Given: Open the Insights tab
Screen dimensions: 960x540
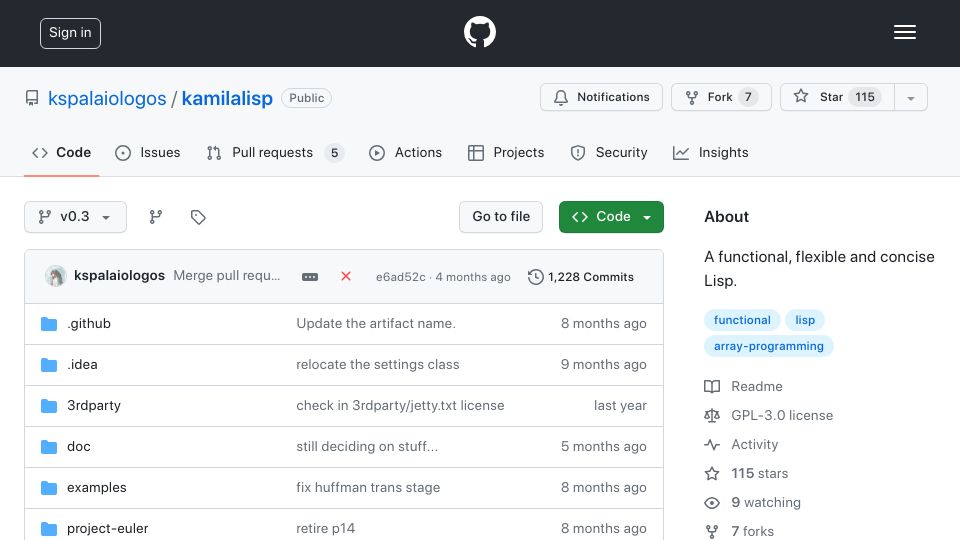Looking at the screenshot, I should pyautogui.click(x=710, y=152).
